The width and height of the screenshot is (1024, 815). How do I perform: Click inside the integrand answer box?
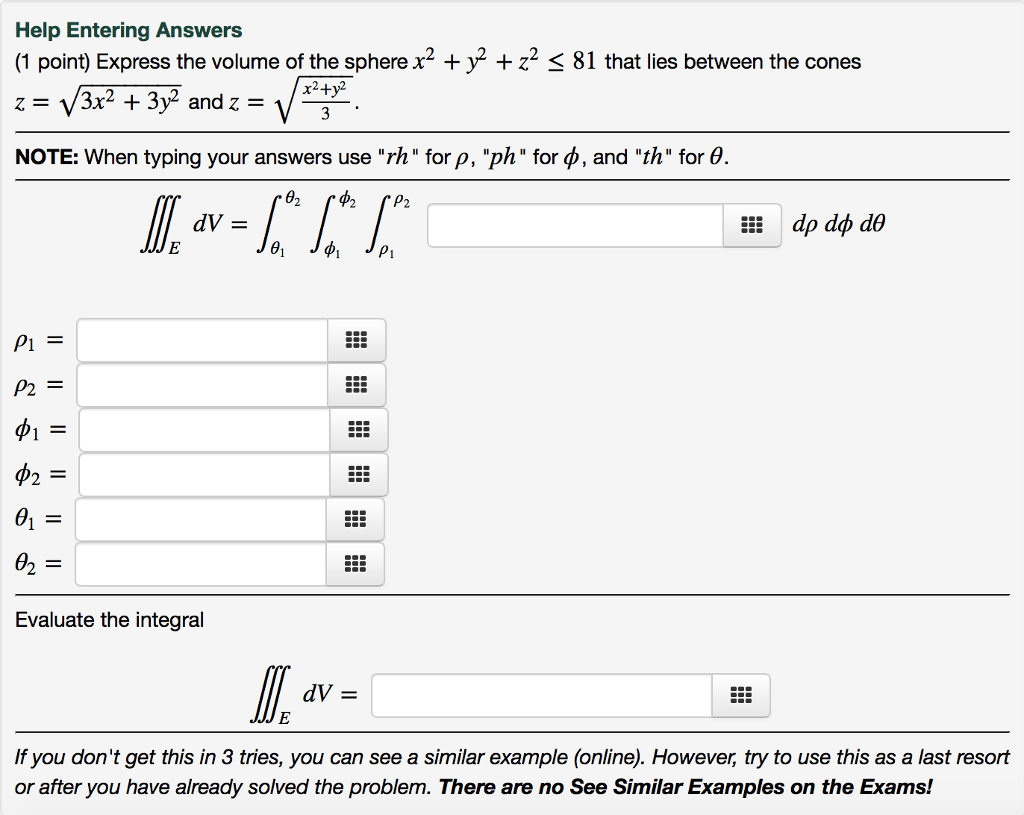coord(575,225)
